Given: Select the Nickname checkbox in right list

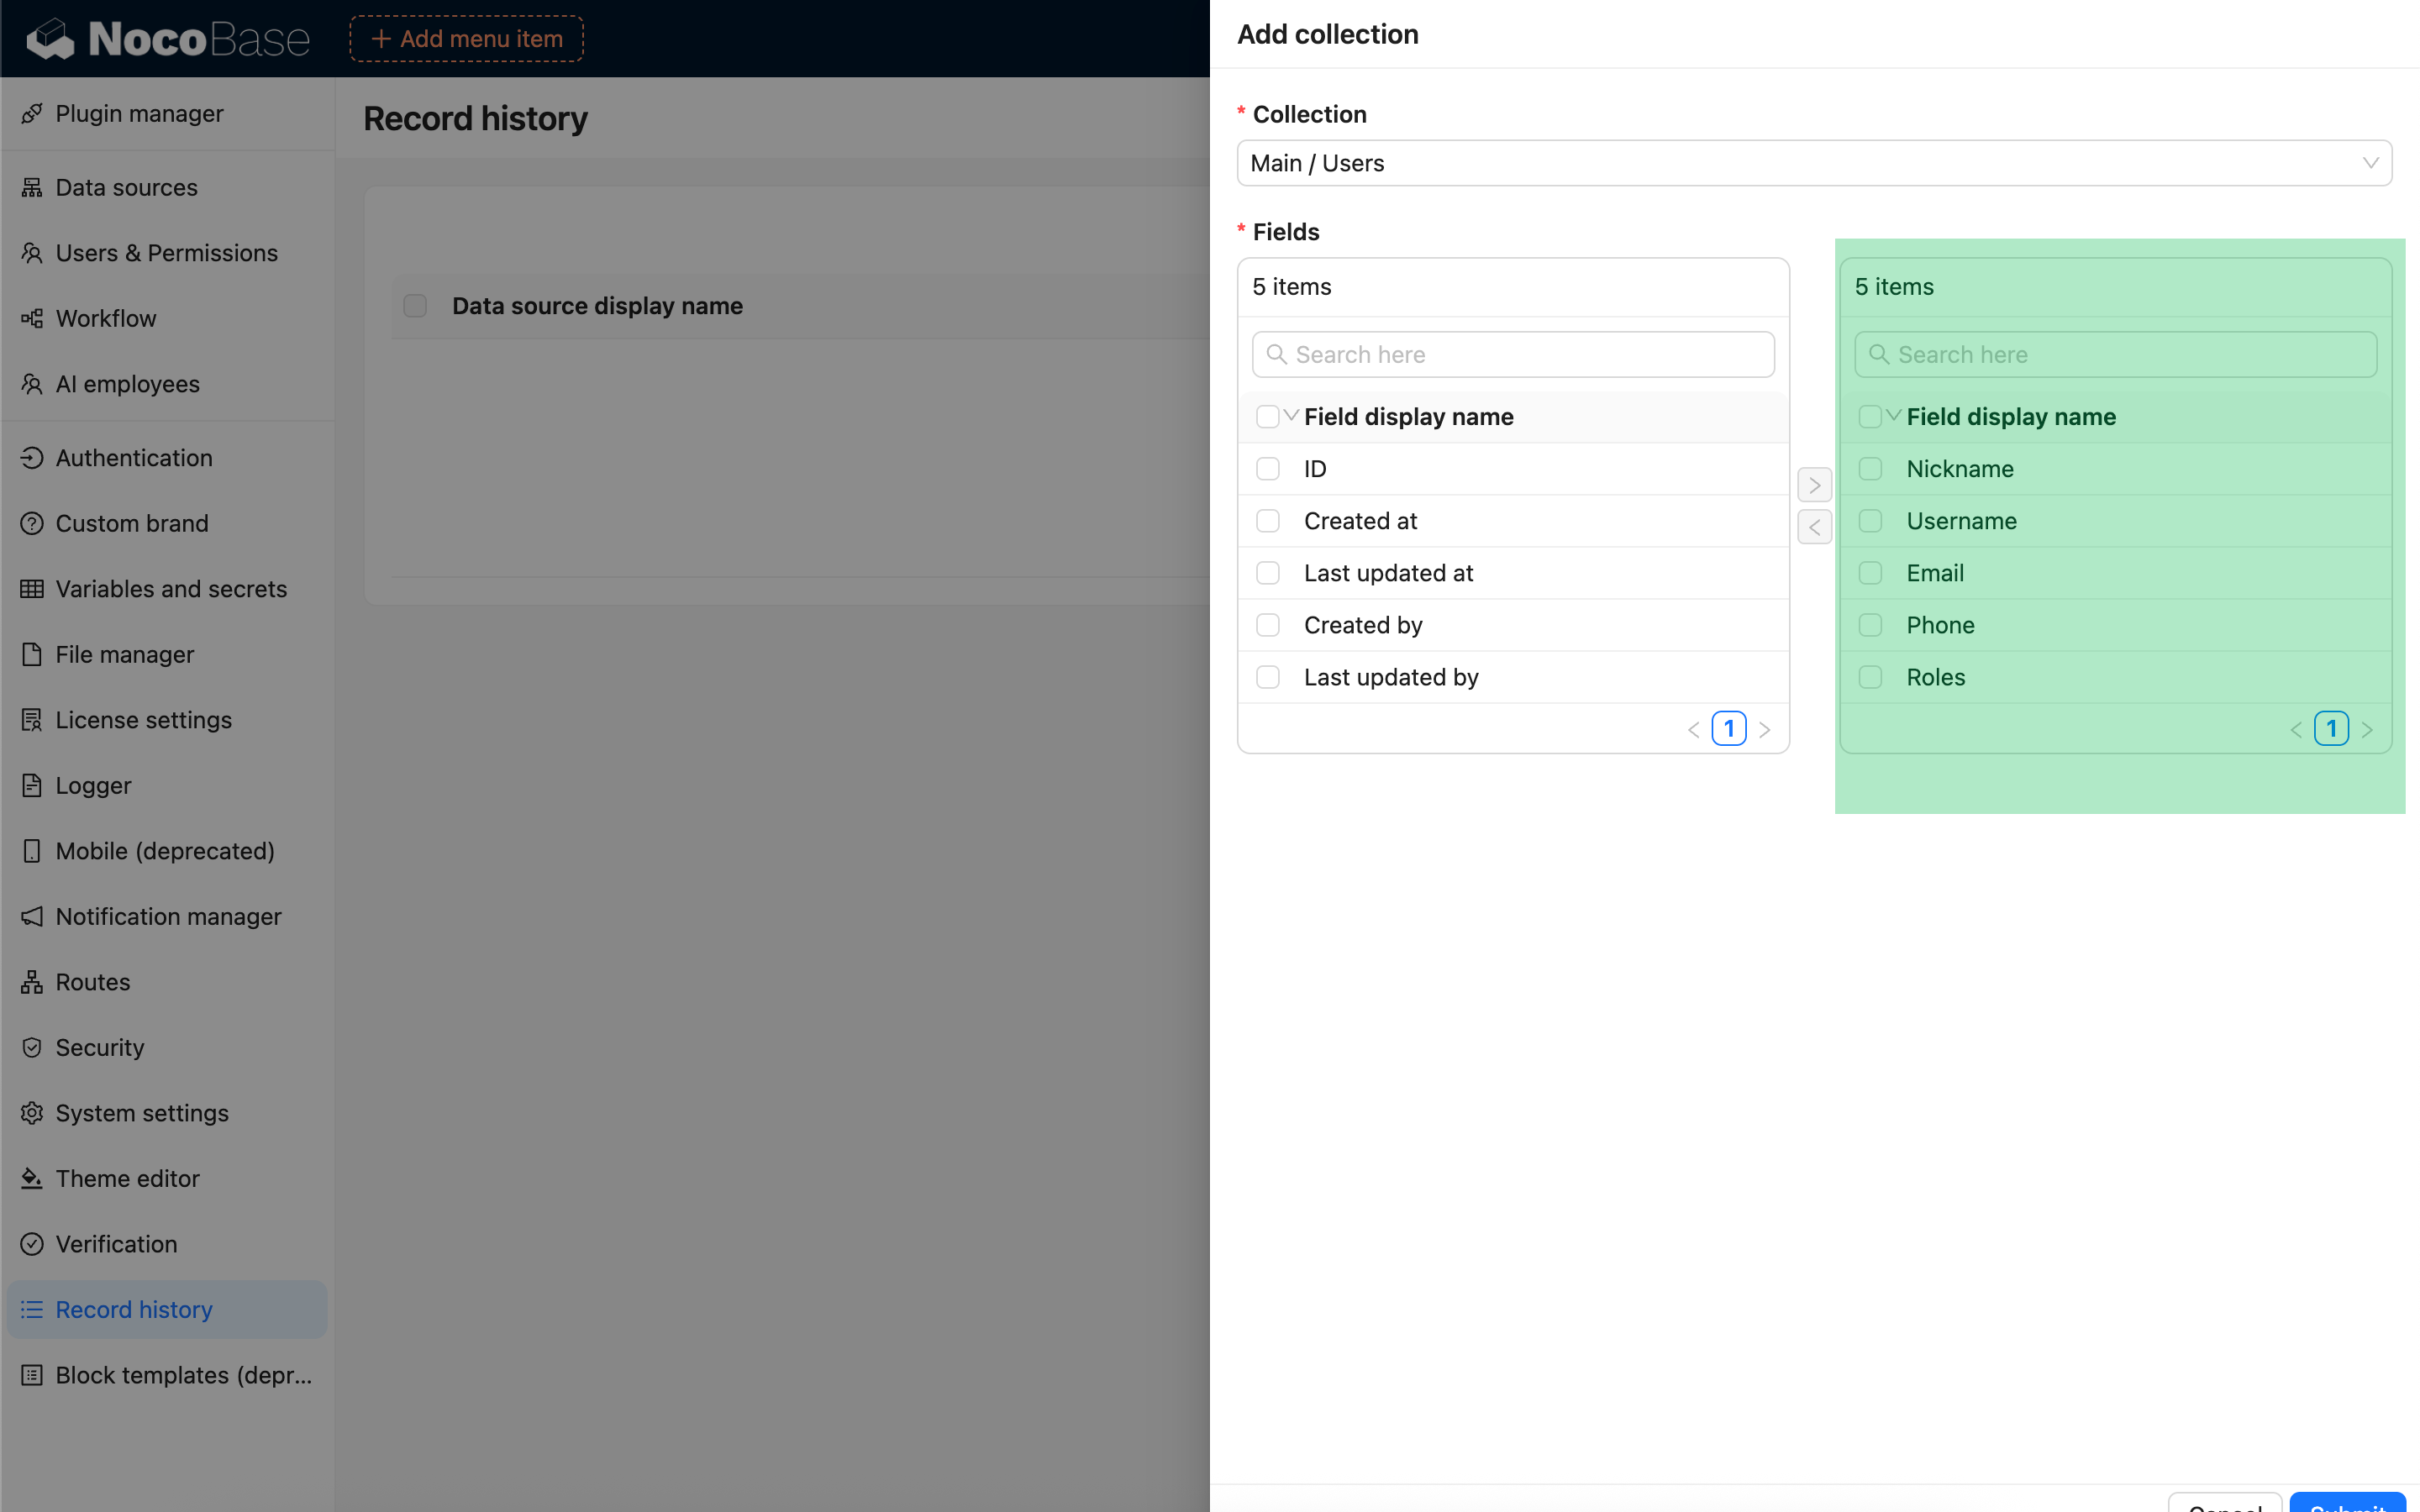Looking at the screenshot, I should point(1870,469).
